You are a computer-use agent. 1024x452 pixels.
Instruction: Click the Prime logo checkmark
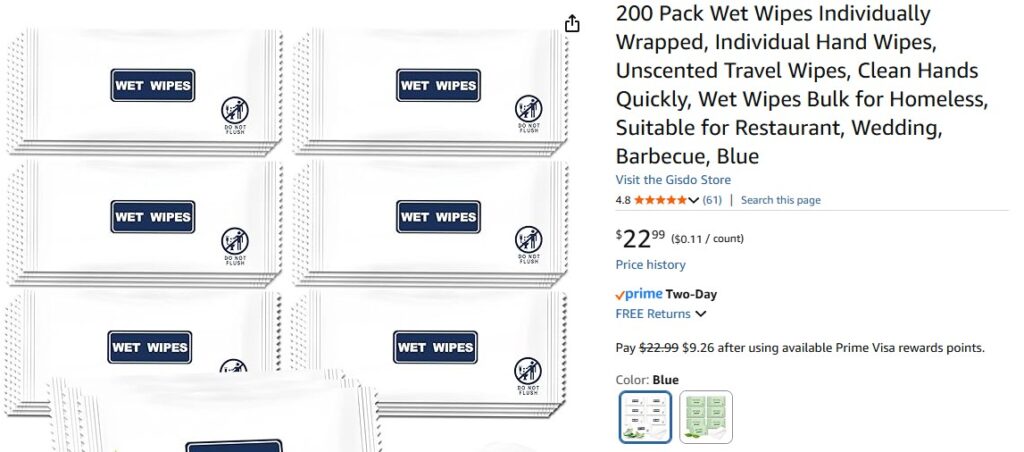(619, 294)
